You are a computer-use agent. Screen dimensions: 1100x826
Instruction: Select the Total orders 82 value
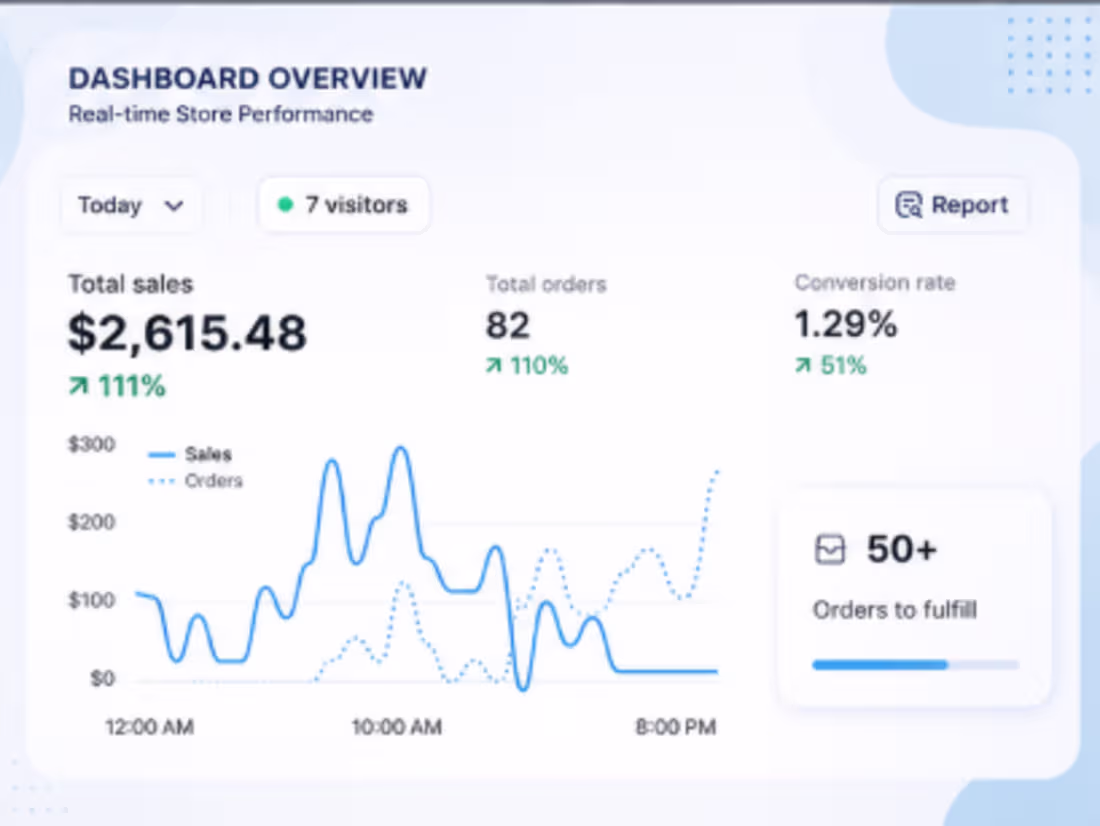click(508, 326)
